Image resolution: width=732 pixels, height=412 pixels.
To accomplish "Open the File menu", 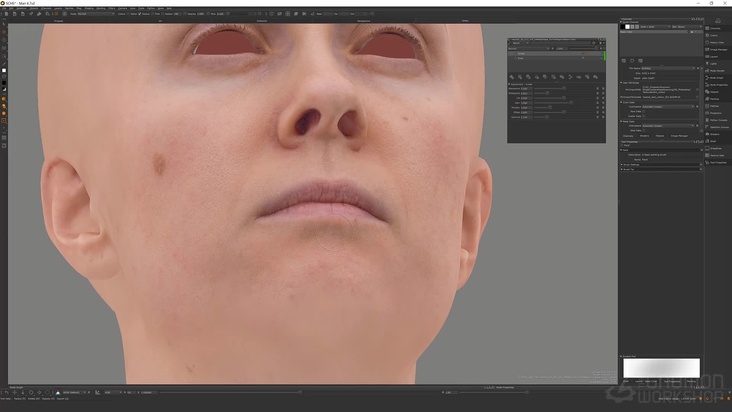I will (5, 8).
